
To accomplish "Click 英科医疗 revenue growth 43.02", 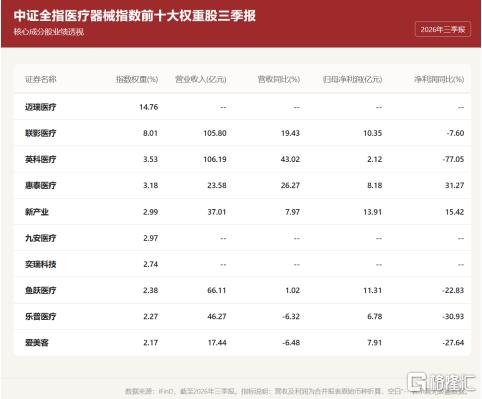I will pos(290,159).
